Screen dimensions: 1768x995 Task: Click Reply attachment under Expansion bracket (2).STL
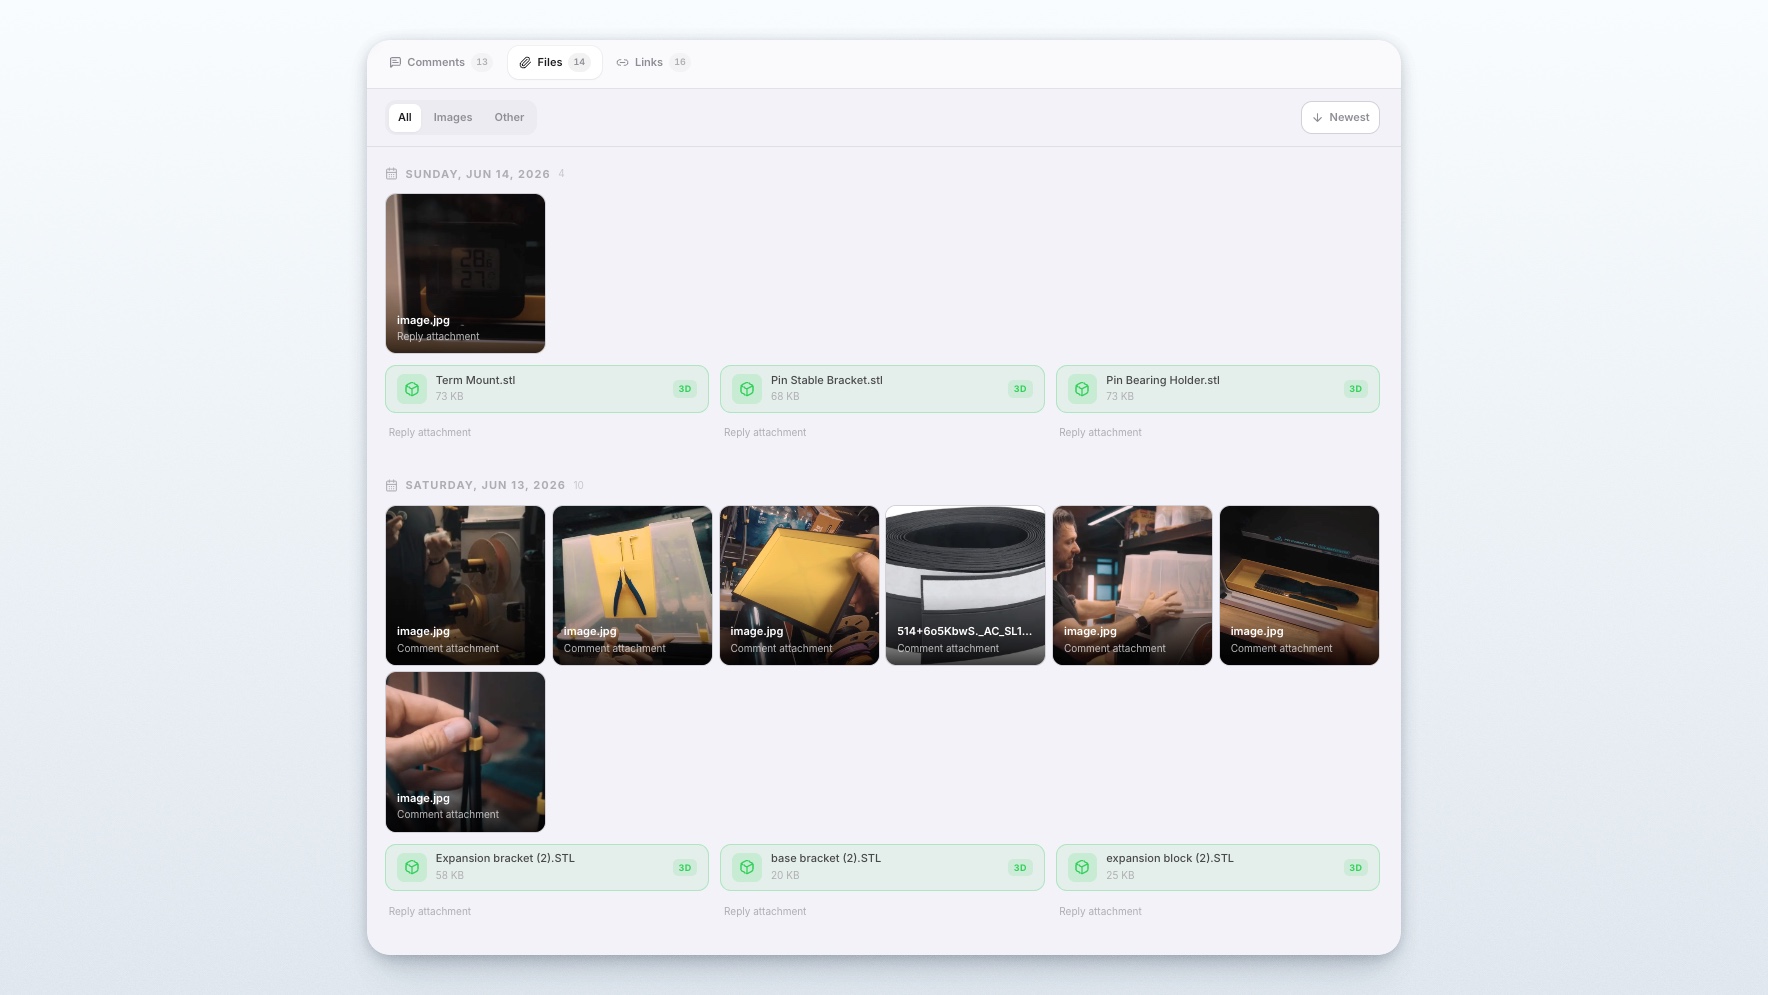430,911
